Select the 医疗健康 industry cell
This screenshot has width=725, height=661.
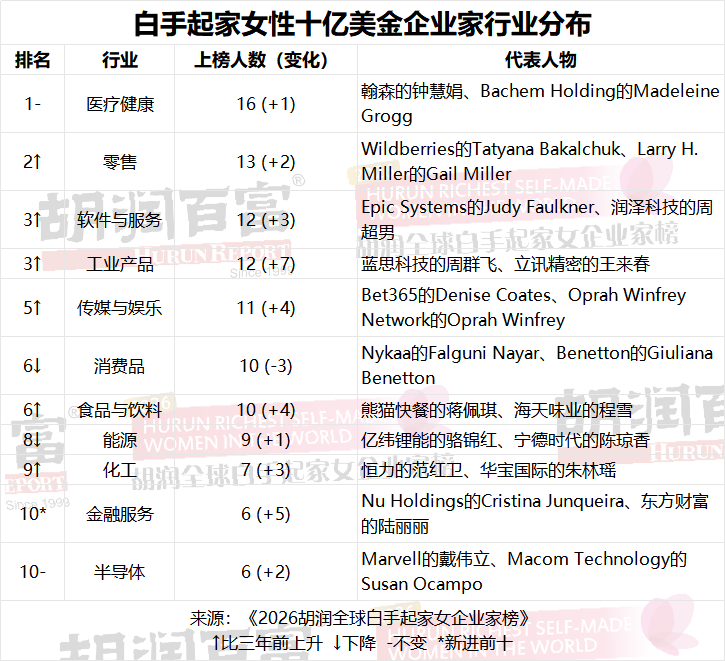(x=120, y=104)
